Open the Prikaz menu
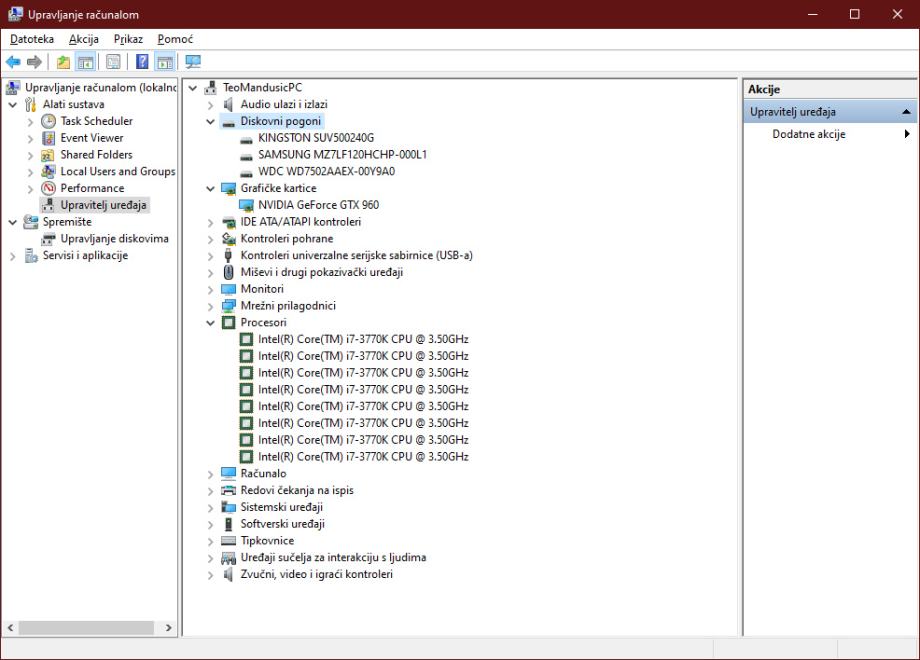This screenshot has width=920, height=660. [x=128, y=39]
